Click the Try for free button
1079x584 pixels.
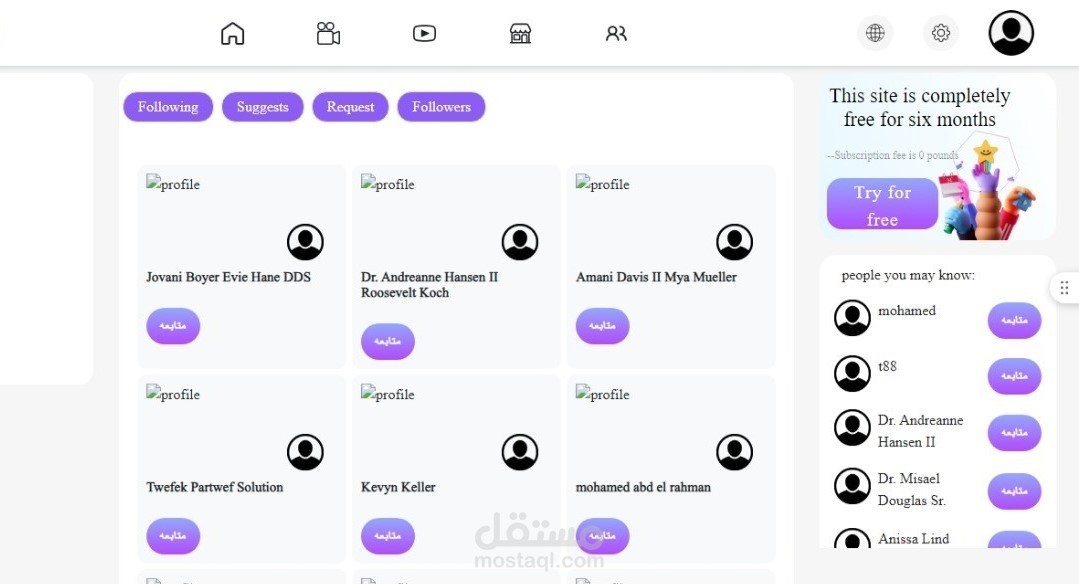coord(882,205)
